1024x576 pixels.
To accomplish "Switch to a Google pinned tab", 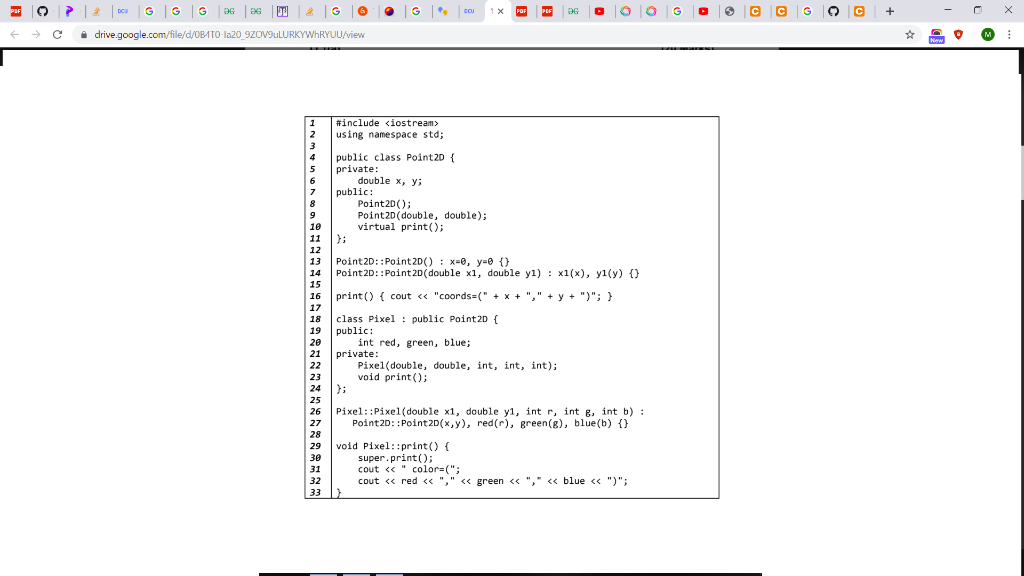I will tap(148, 10).
